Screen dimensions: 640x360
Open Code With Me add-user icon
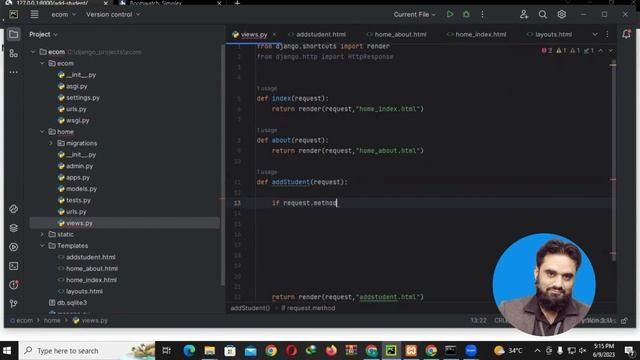524,14
